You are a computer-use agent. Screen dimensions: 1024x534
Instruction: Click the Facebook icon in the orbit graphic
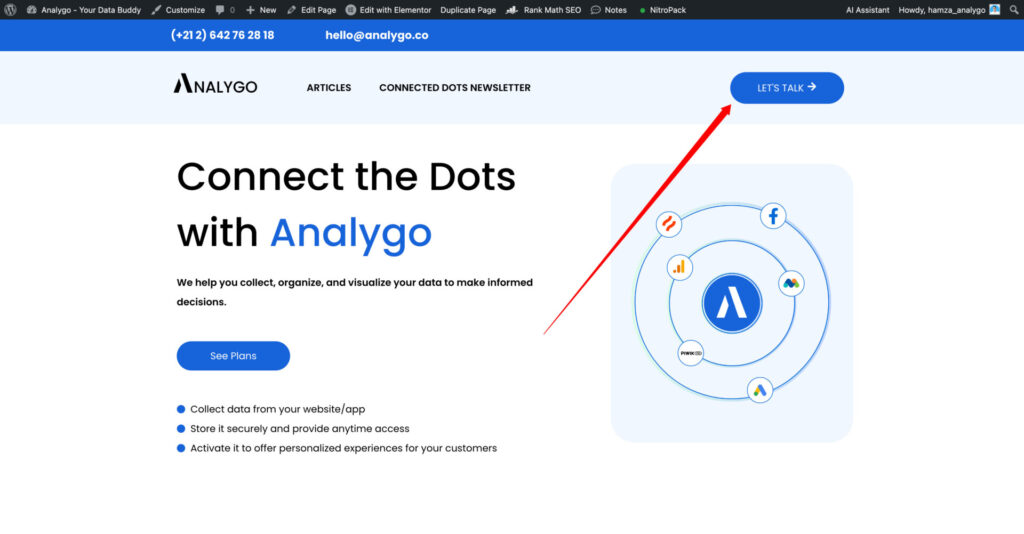[773, 215]
